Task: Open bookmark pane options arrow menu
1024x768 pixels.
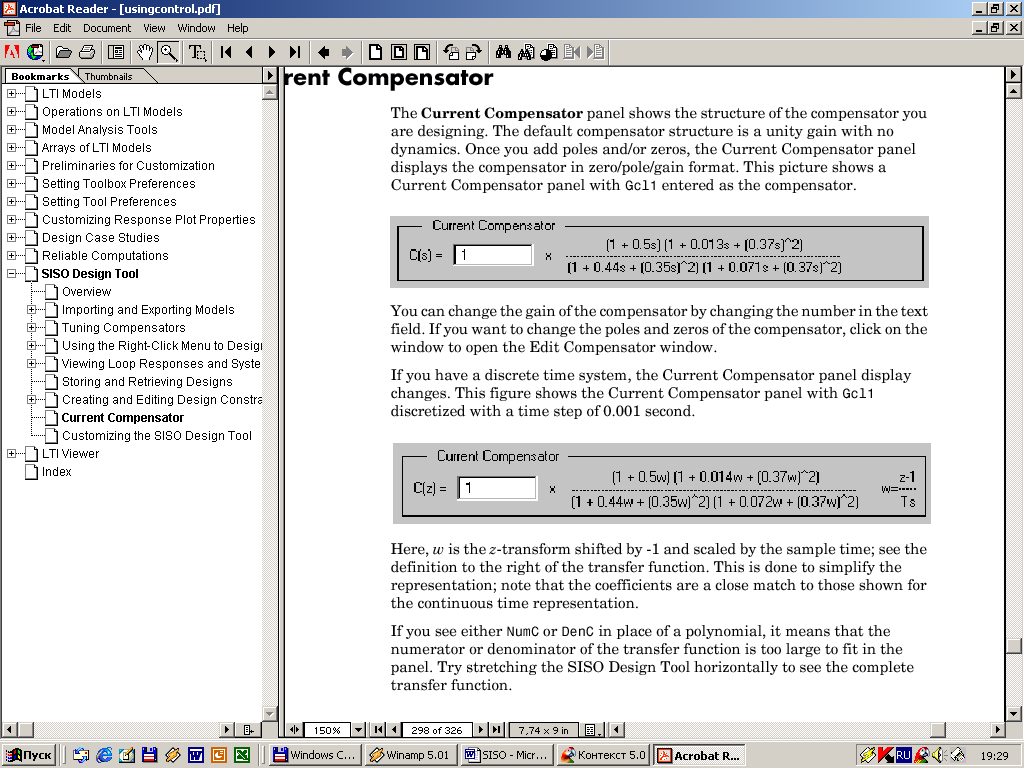Action: (x=270, y=75)
